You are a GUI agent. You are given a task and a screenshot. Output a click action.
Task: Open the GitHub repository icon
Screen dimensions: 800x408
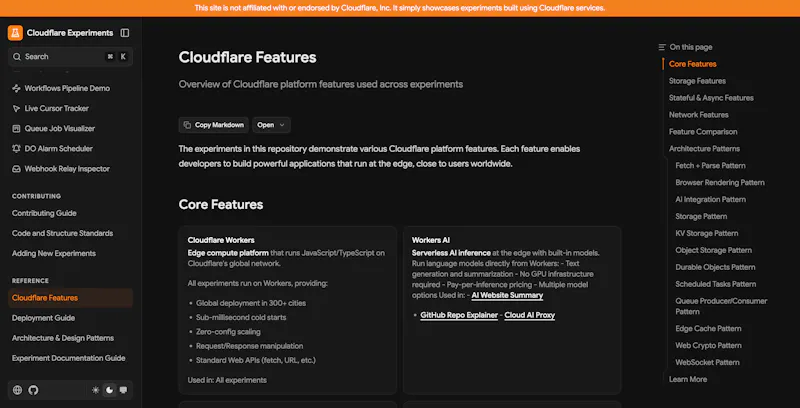click(x=33, y=390)
